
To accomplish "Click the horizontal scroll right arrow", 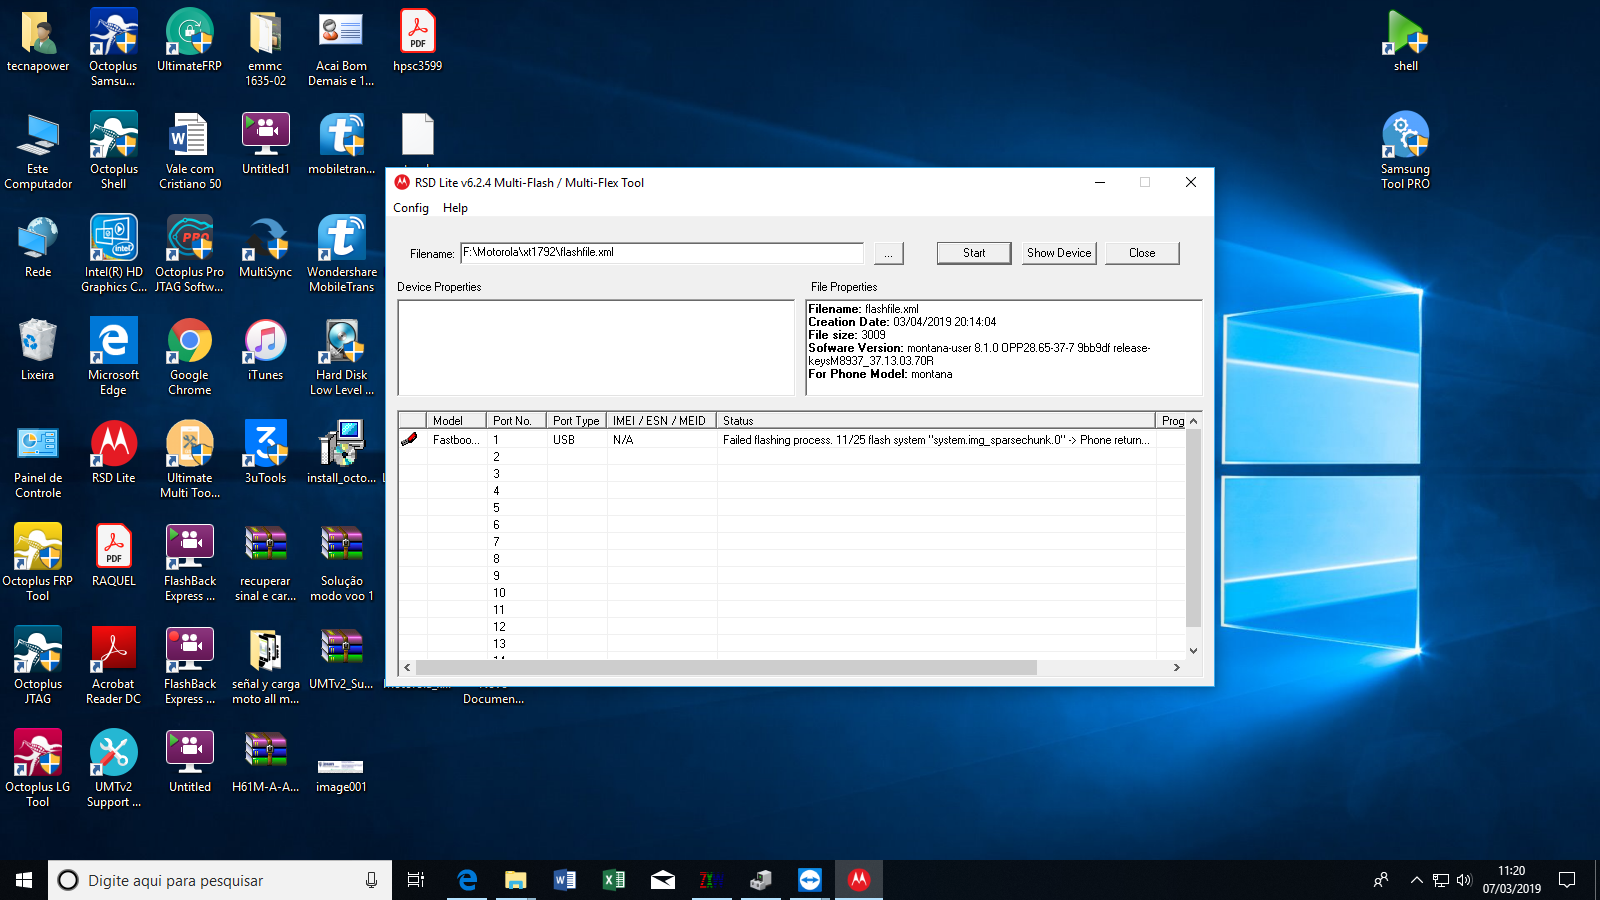I will pyautogui.click(x=1177, y=667).
